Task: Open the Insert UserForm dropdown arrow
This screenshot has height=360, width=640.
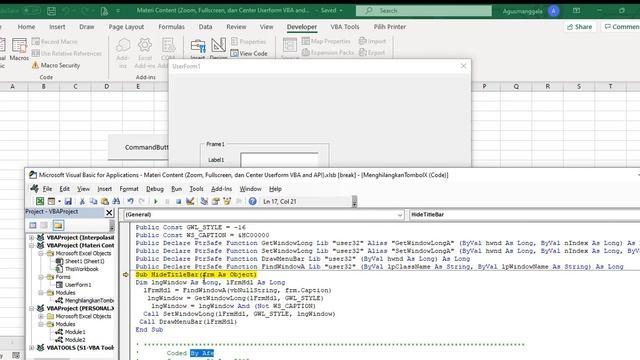Action: tap(59, 201)
